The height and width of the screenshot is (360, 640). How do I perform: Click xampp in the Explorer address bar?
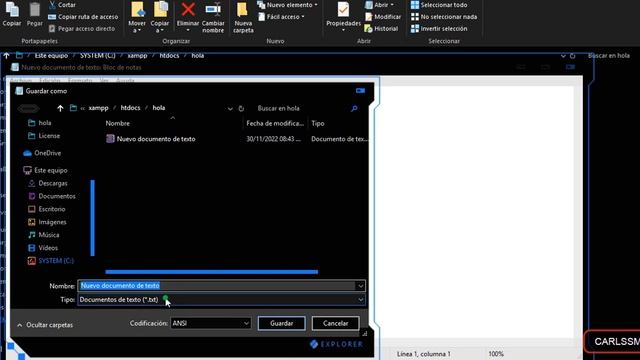[137, 56]
